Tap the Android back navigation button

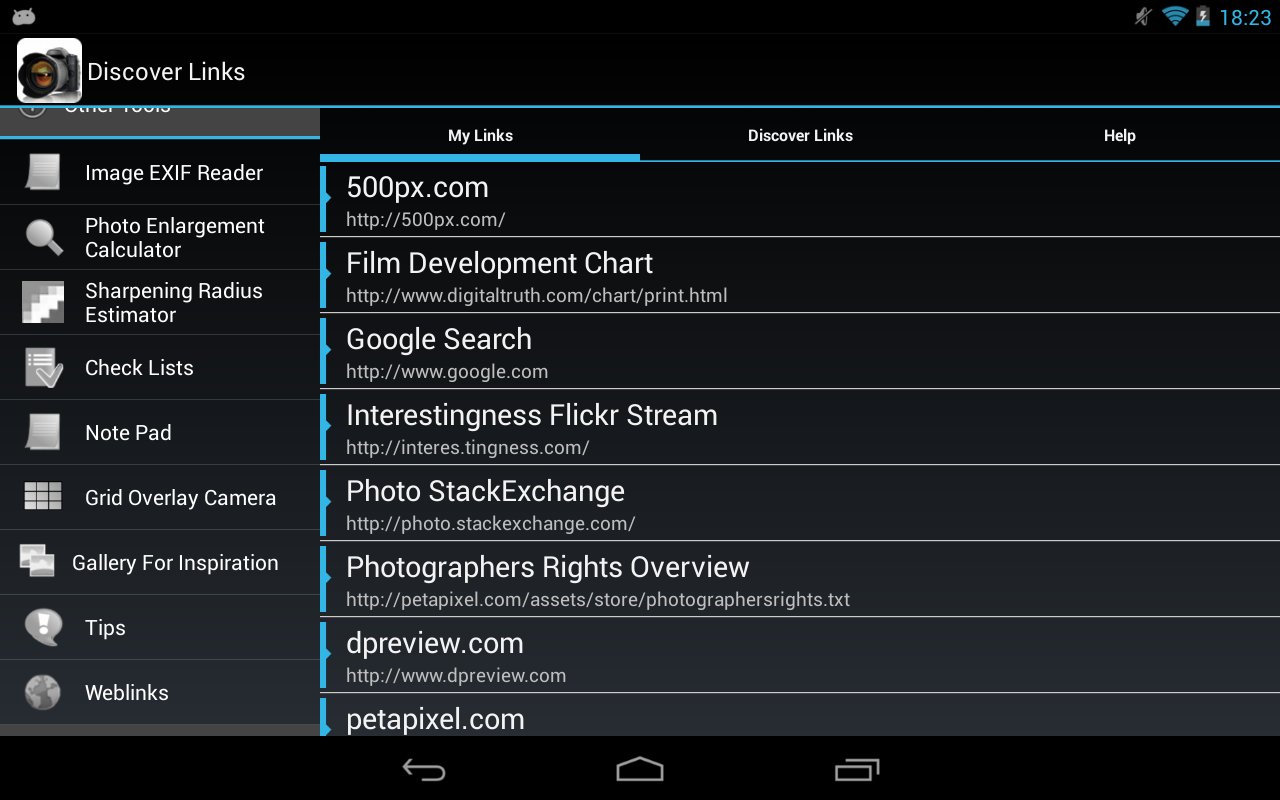pos(424,769)
